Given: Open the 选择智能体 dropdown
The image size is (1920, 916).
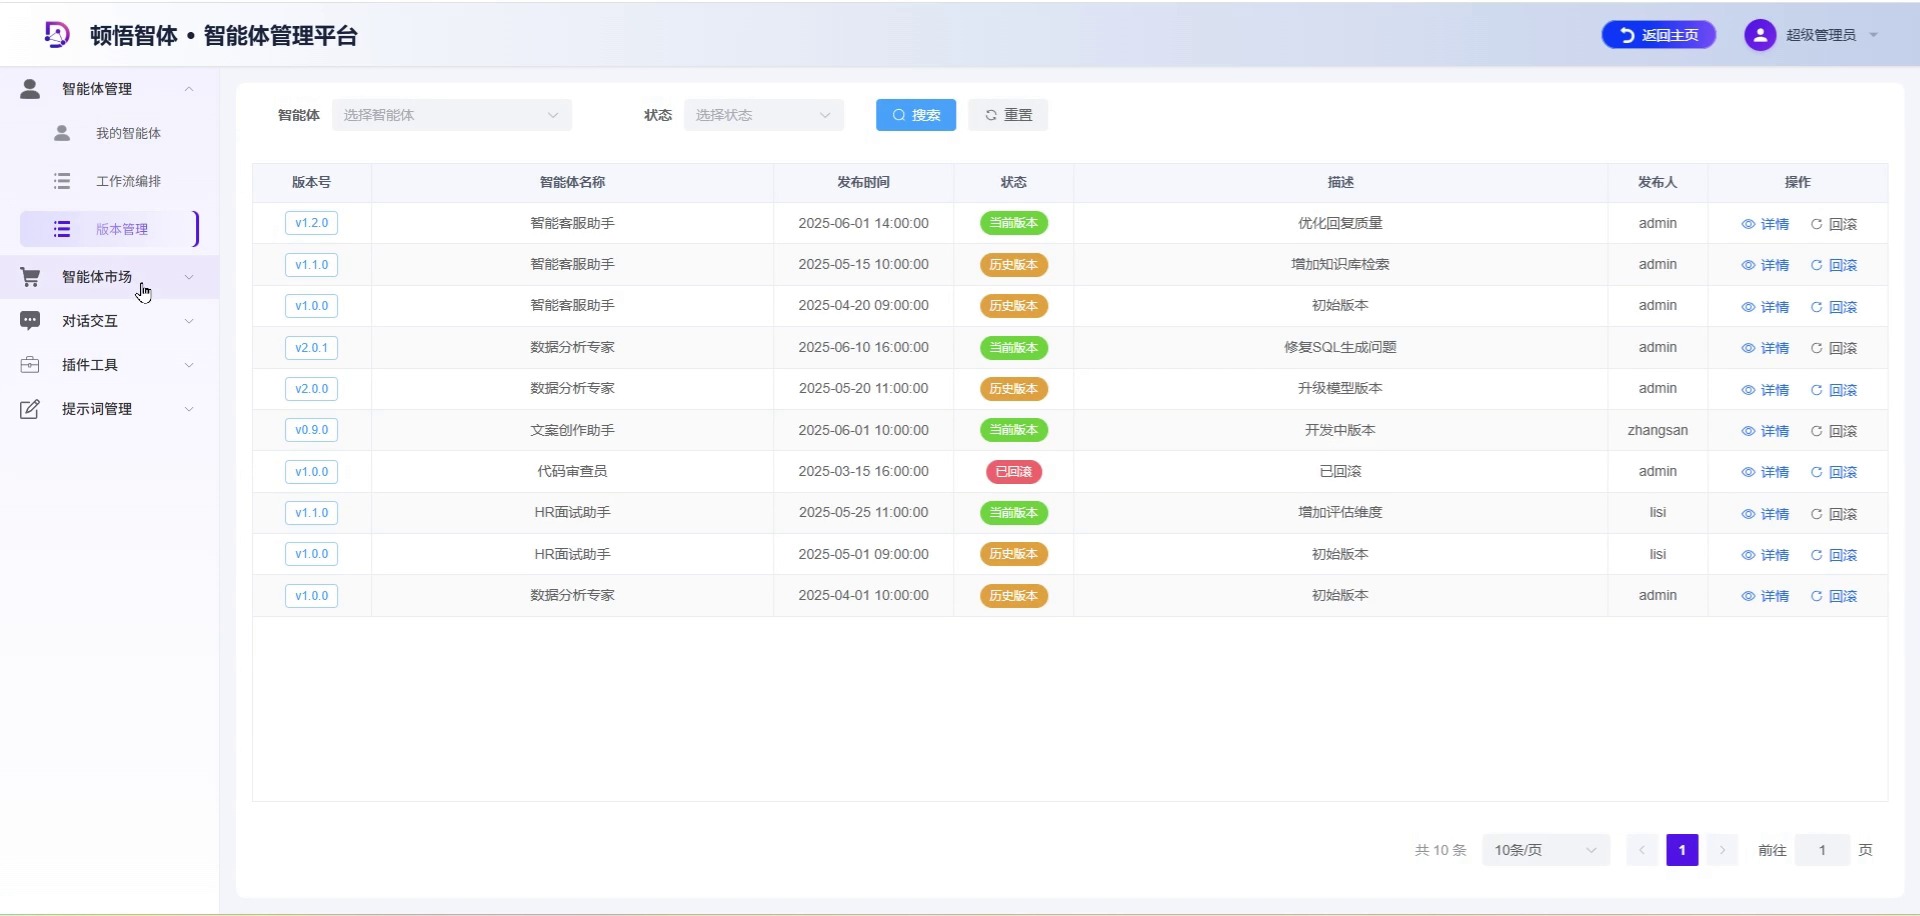Looking at the screenshot, I should tap(452, 115).
